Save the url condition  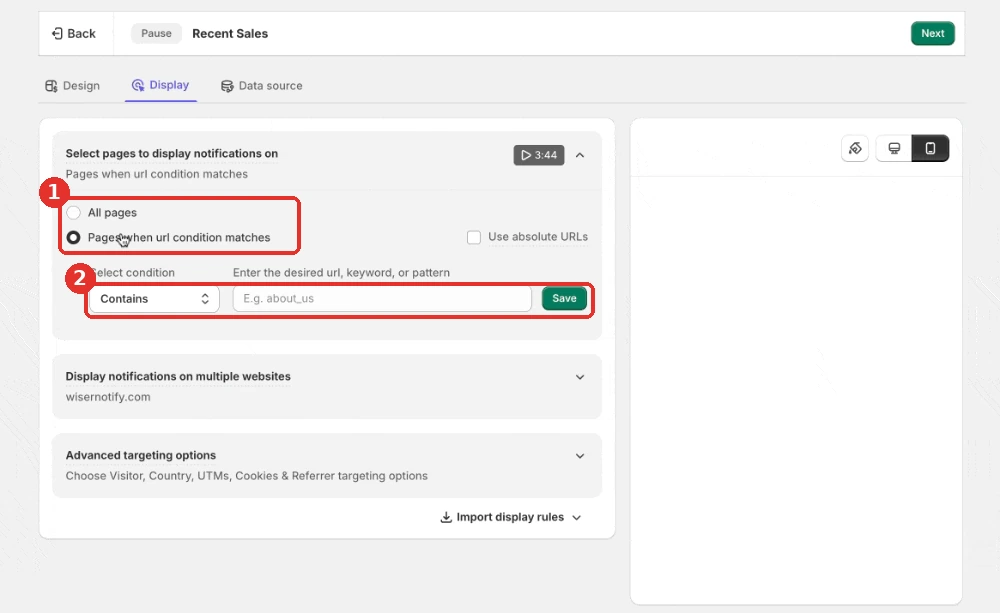[564, 299]
